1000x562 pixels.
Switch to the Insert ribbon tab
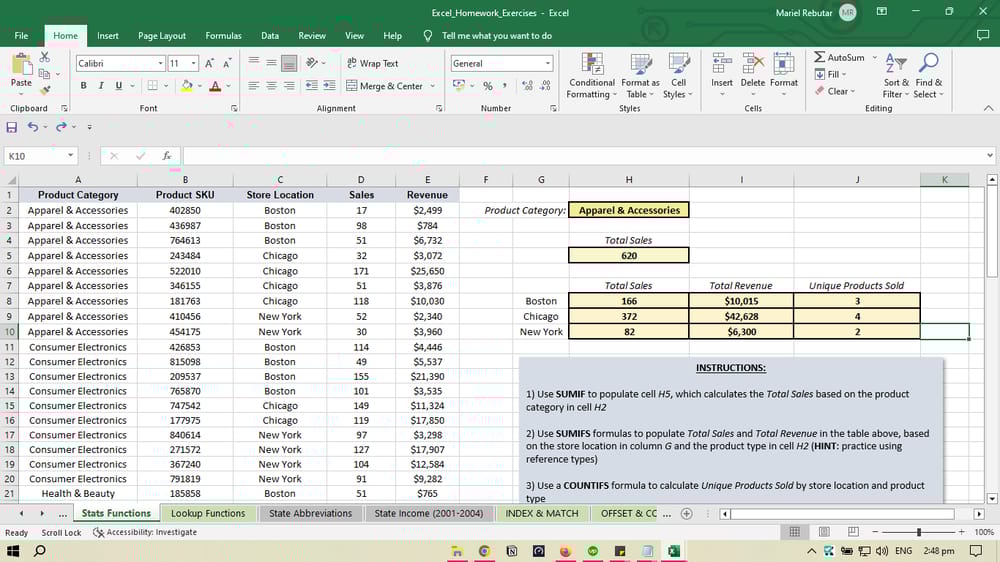click(x=108, y=36)
